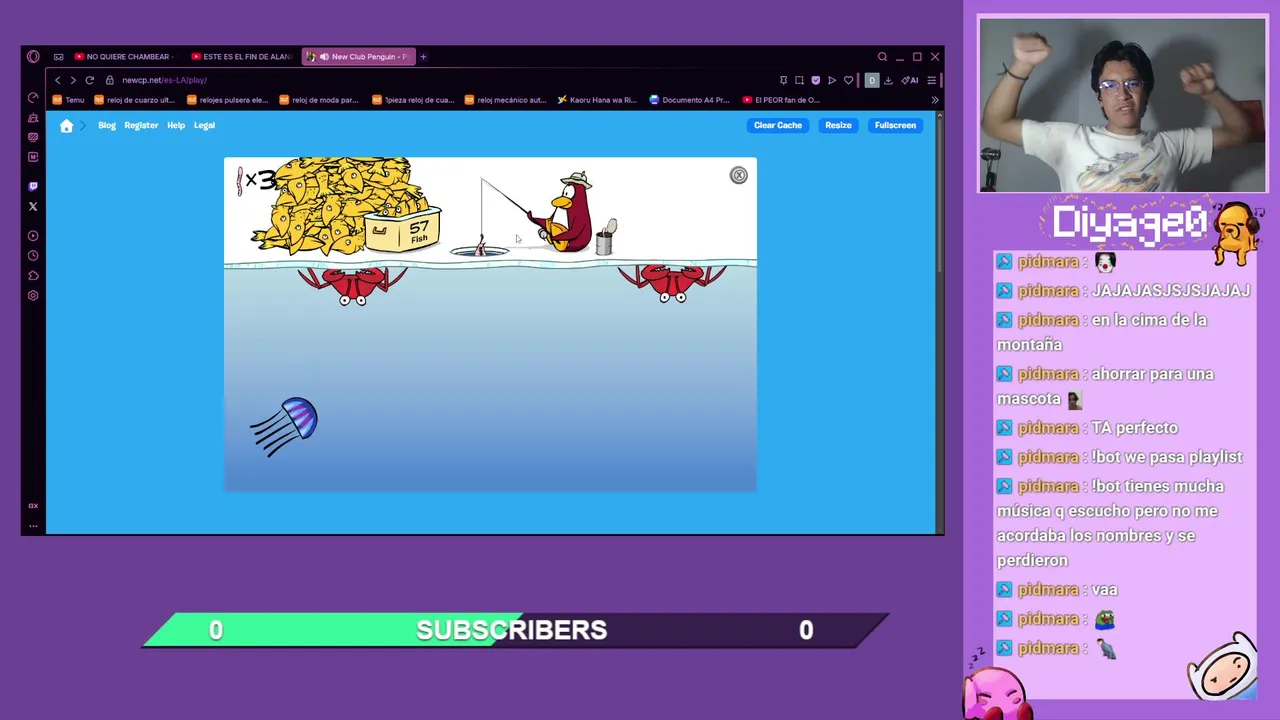The width and height of the screenshot is (1280, 720).
Task: Open the Kaoru Hana wa Ri... bookmark
Action: [597, 100]
